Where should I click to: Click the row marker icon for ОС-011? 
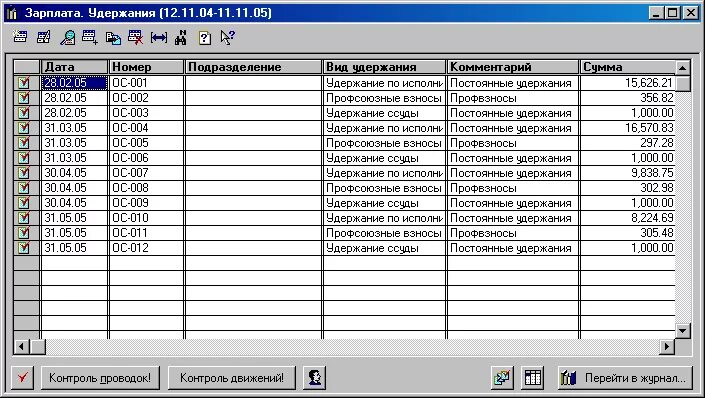[24, 233]
